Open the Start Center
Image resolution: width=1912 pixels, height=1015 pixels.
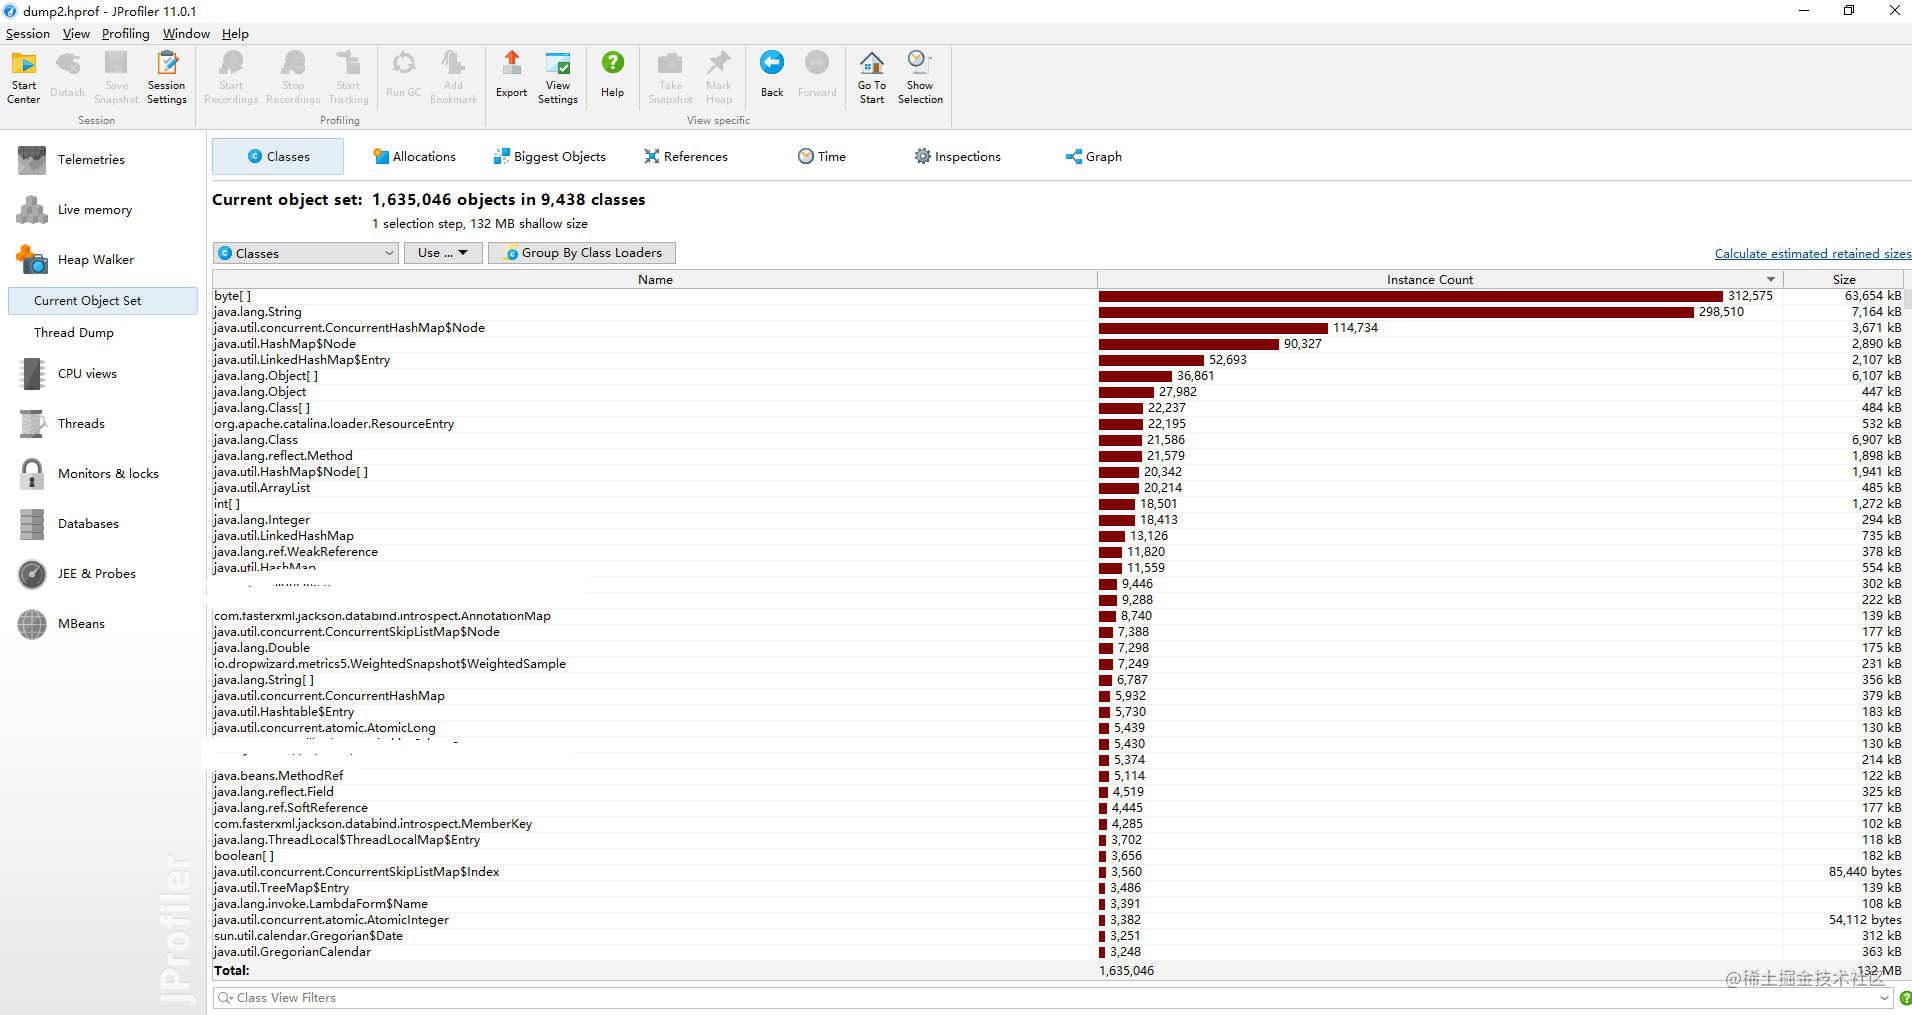click(24, 77)
